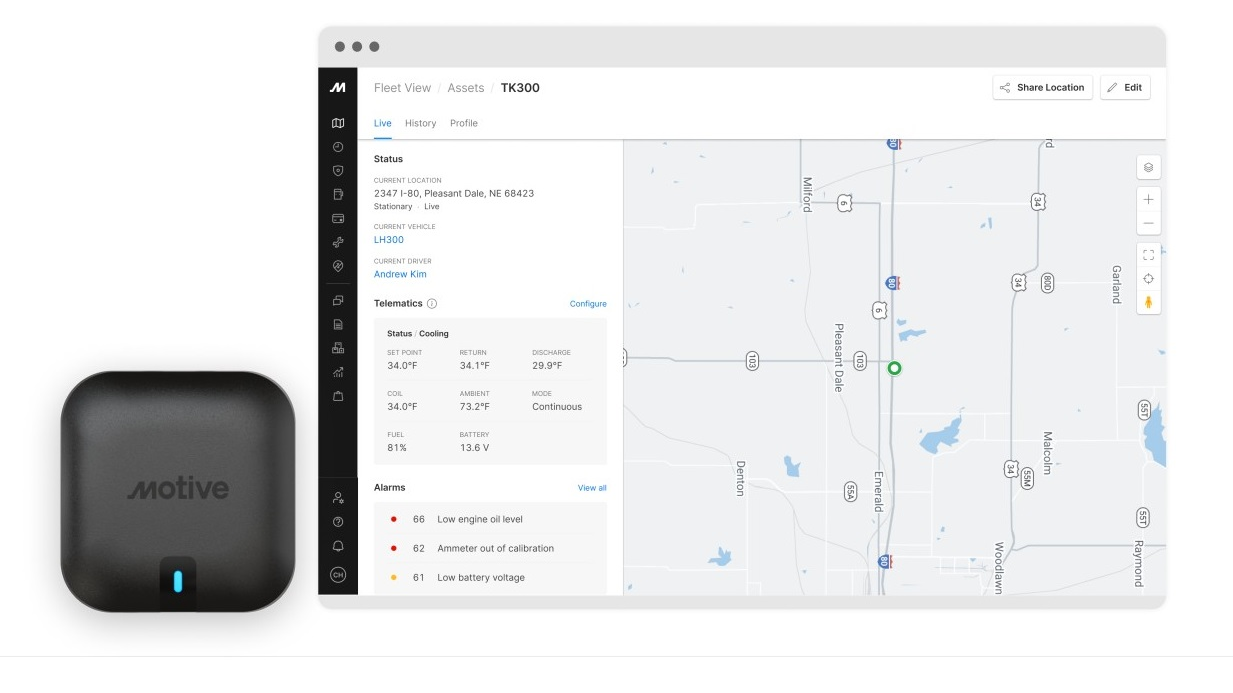
Task: Click Configure in the Telematics section
Action: pos(589,303)
